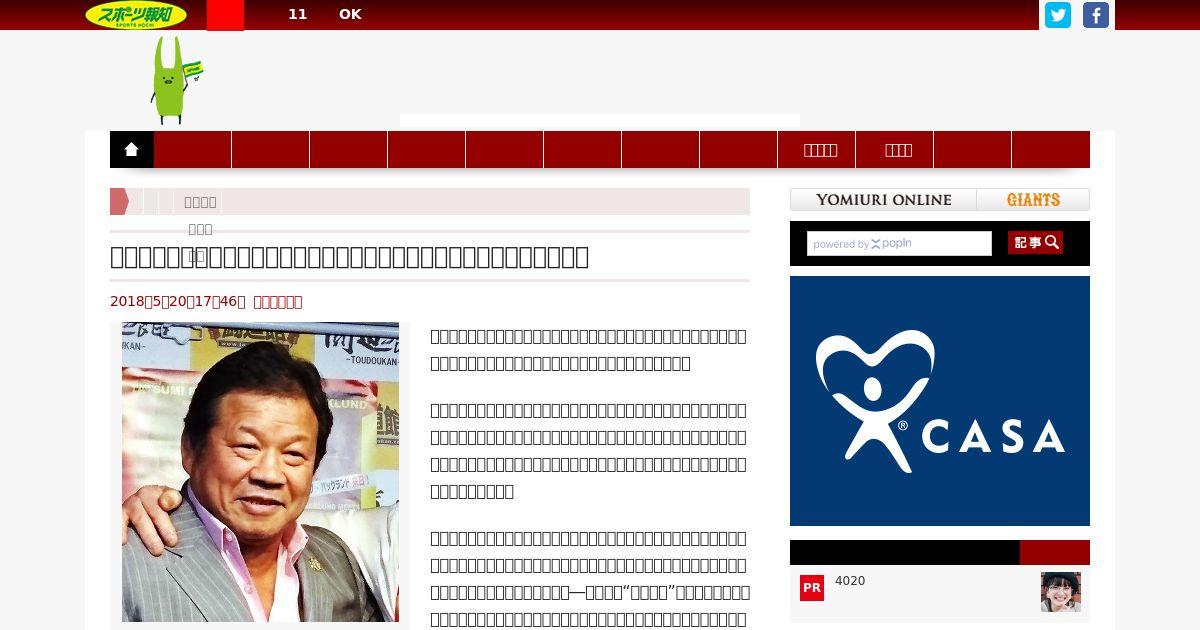Open the YOMIURI ONLINE tab
This screenshot has height=630, width=1200.
883,200
